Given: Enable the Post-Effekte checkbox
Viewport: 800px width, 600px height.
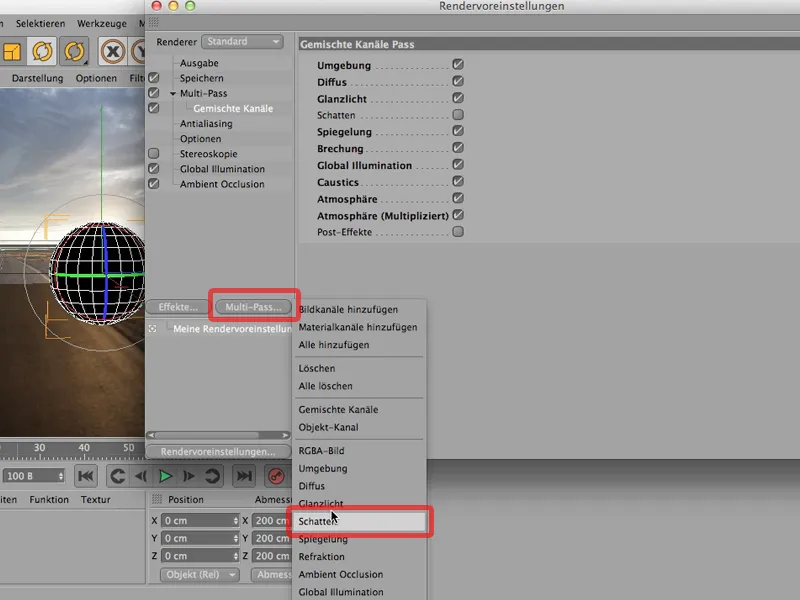Looking at the screenshot, I should [458, 232].
